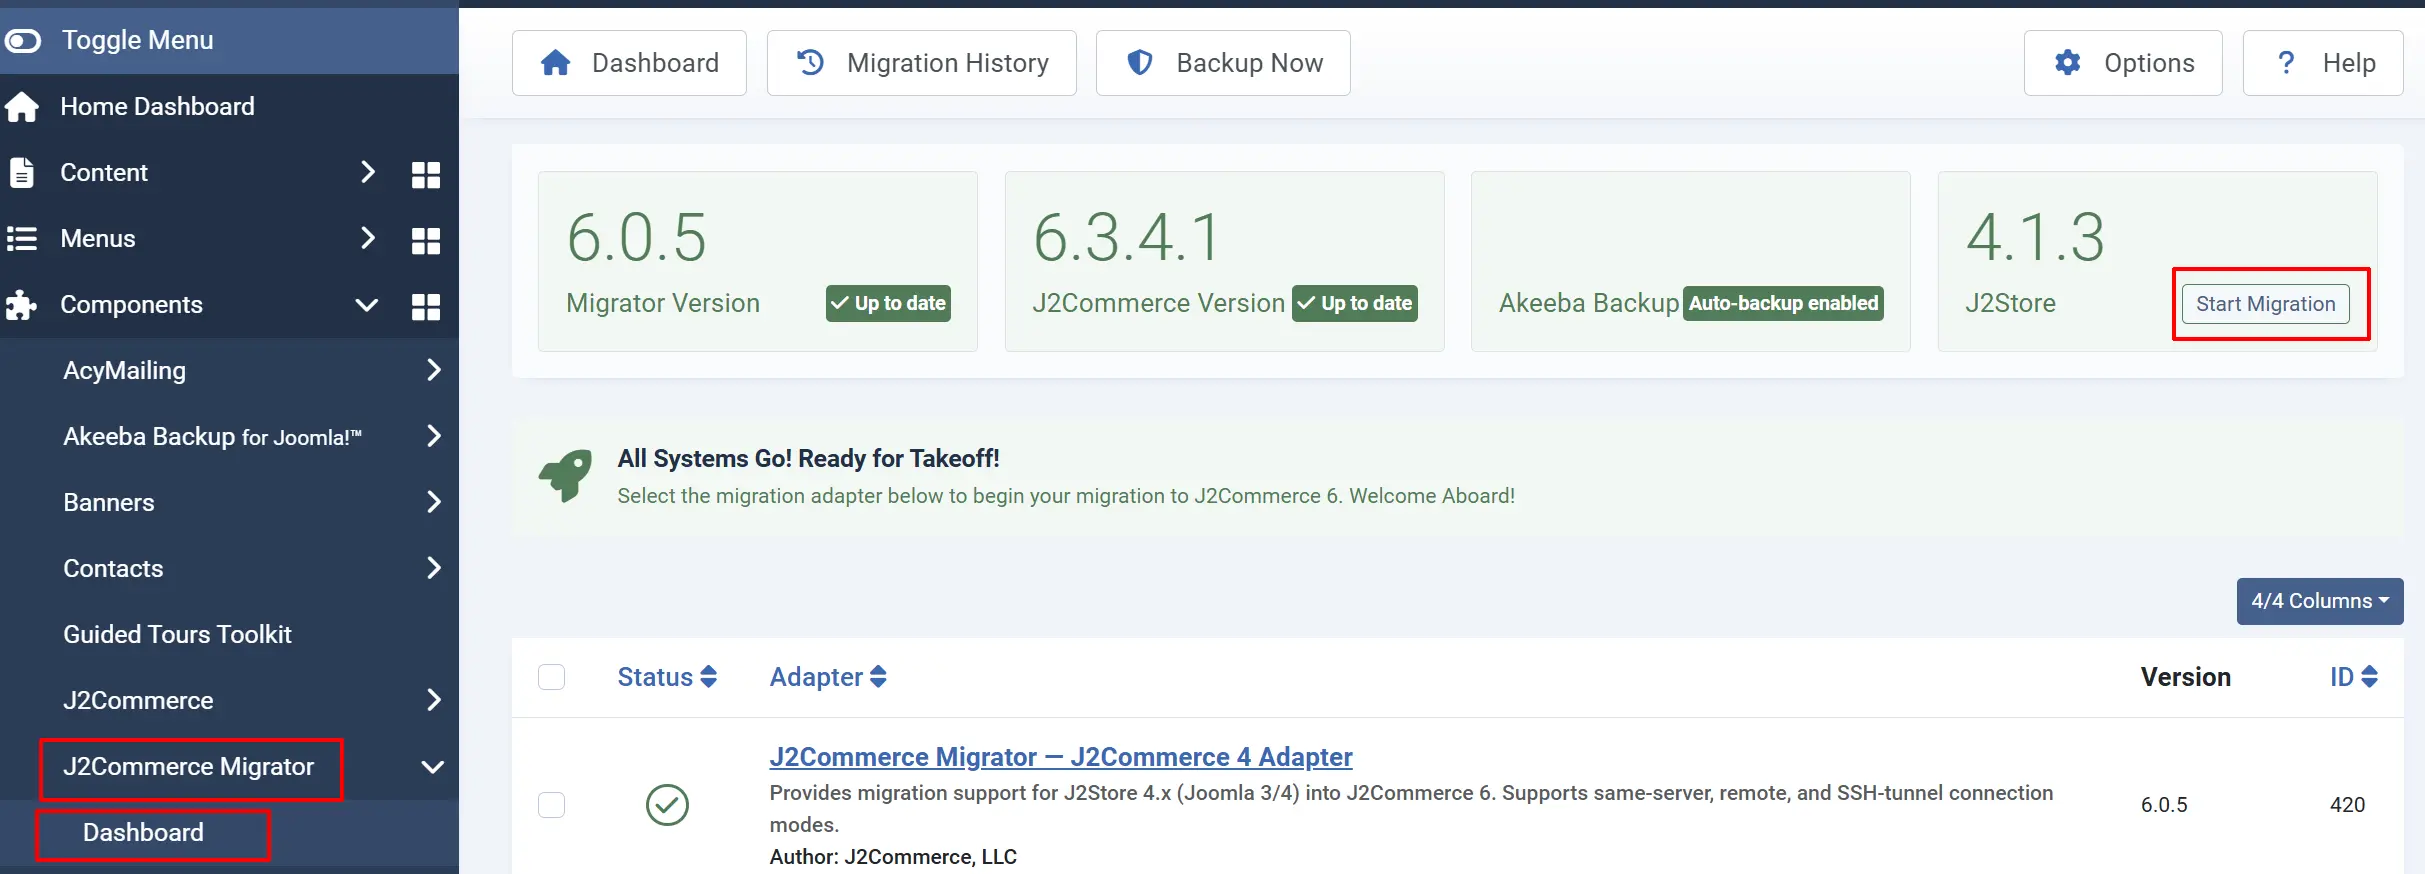
Task: Click the Menus list icon in sidebar
Action: tap(21, 239)
